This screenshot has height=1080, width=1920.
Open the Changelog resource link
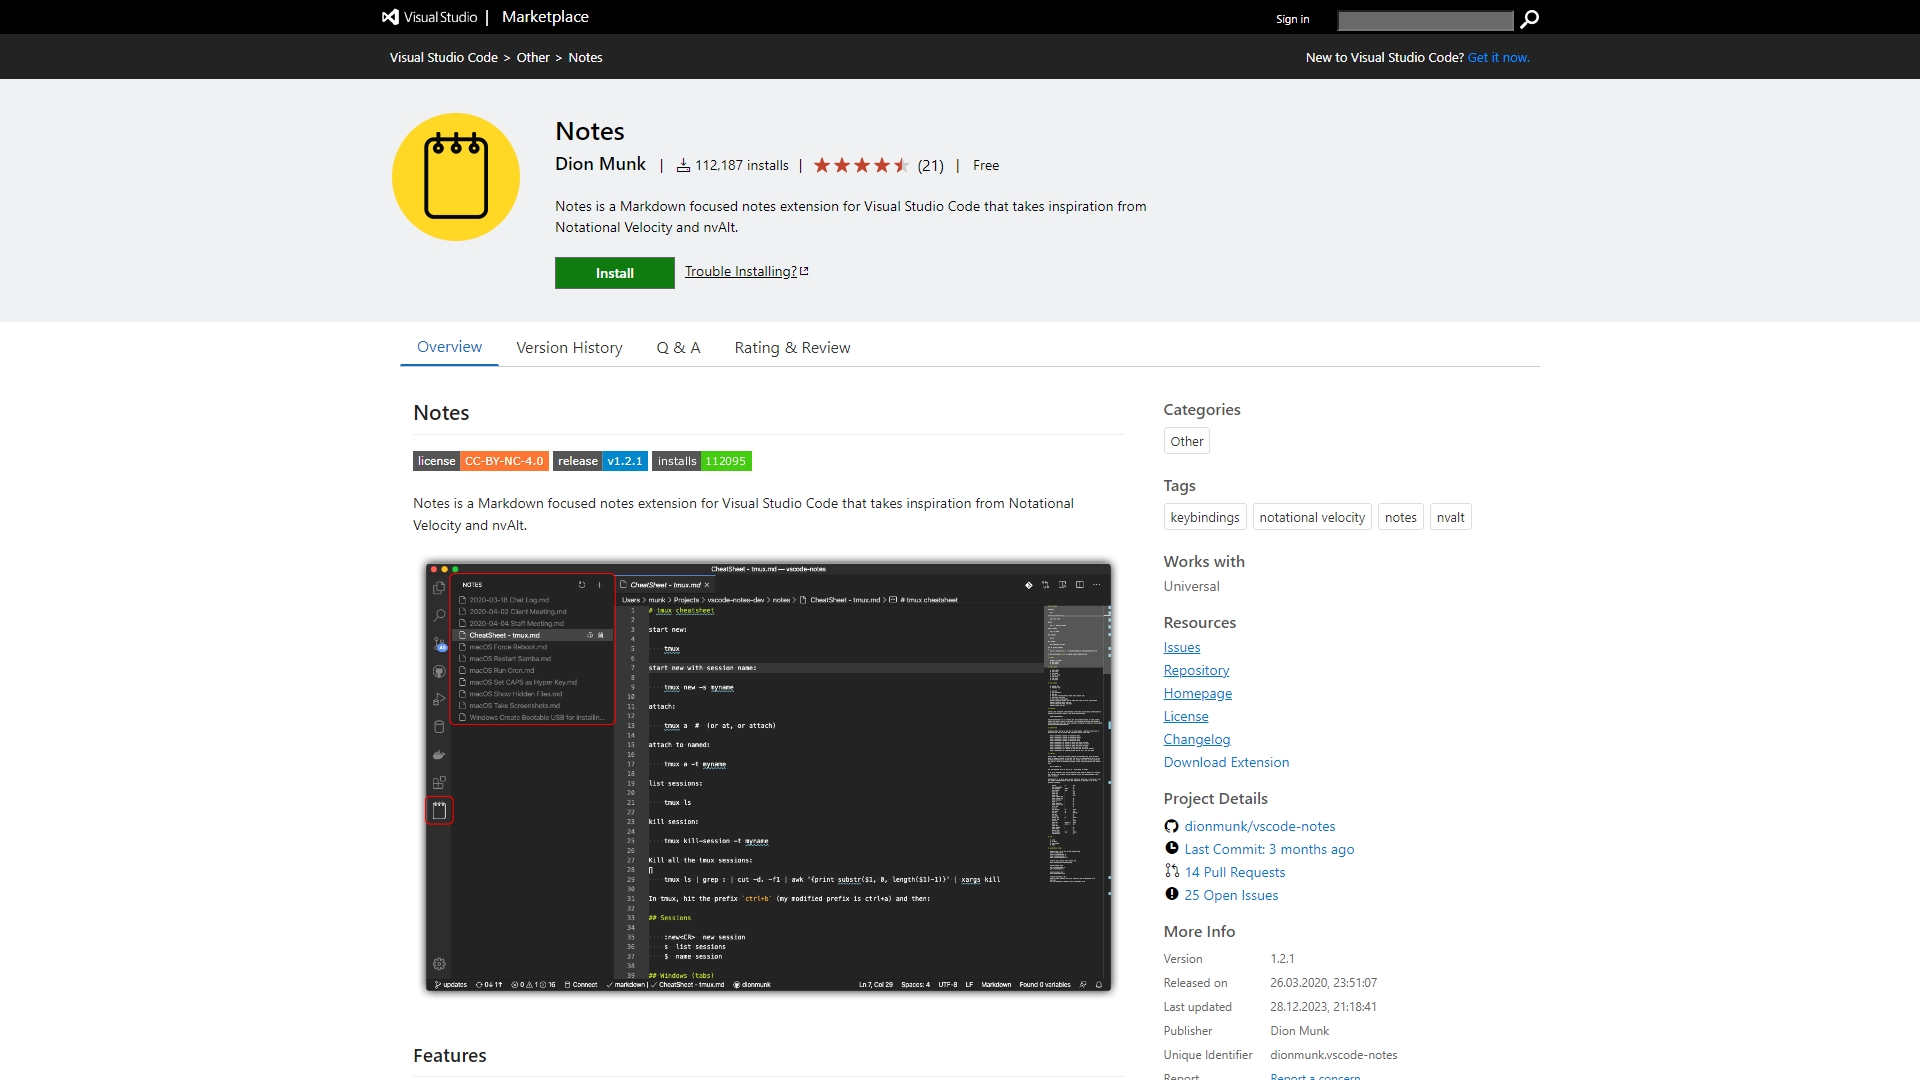pyautogui.click(x=1196, y=739)
